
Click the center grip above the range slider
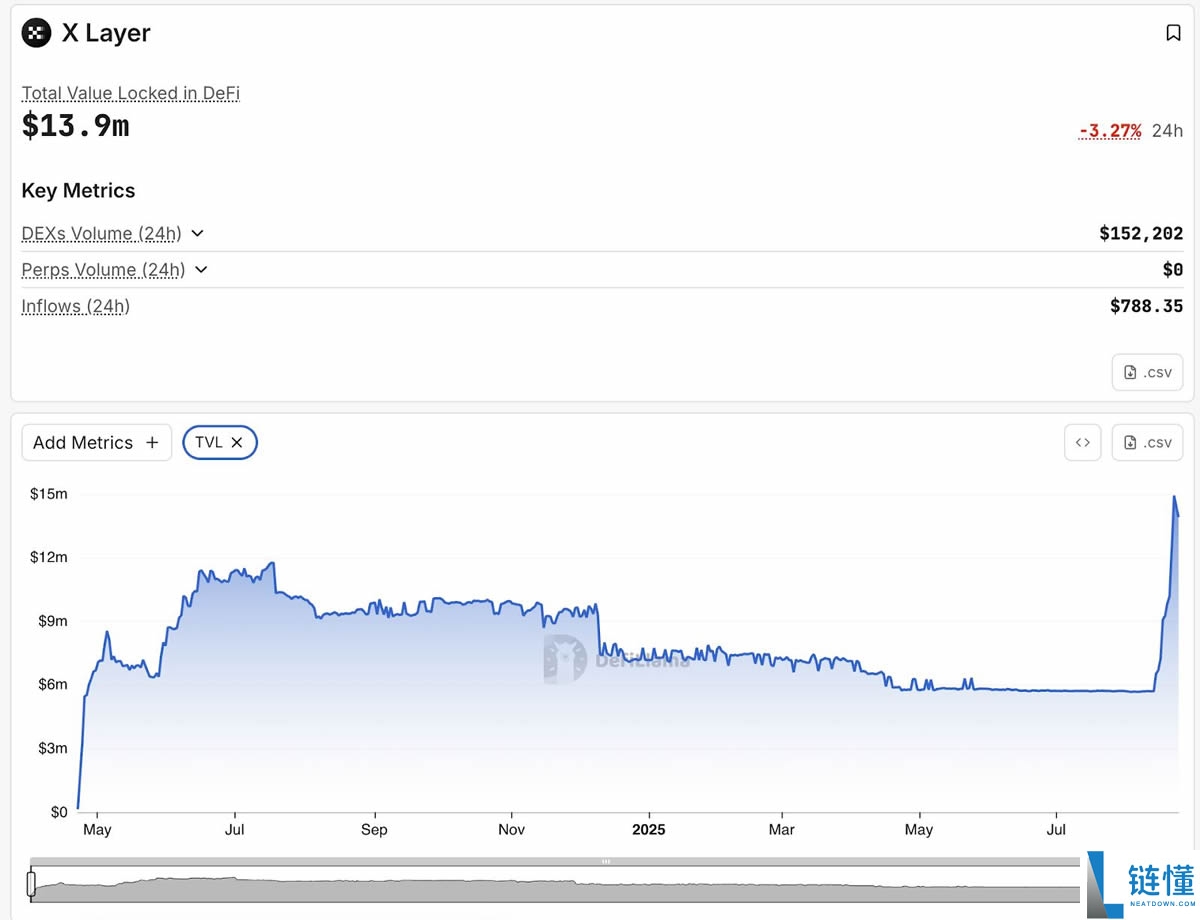click(x=605, y=861)
